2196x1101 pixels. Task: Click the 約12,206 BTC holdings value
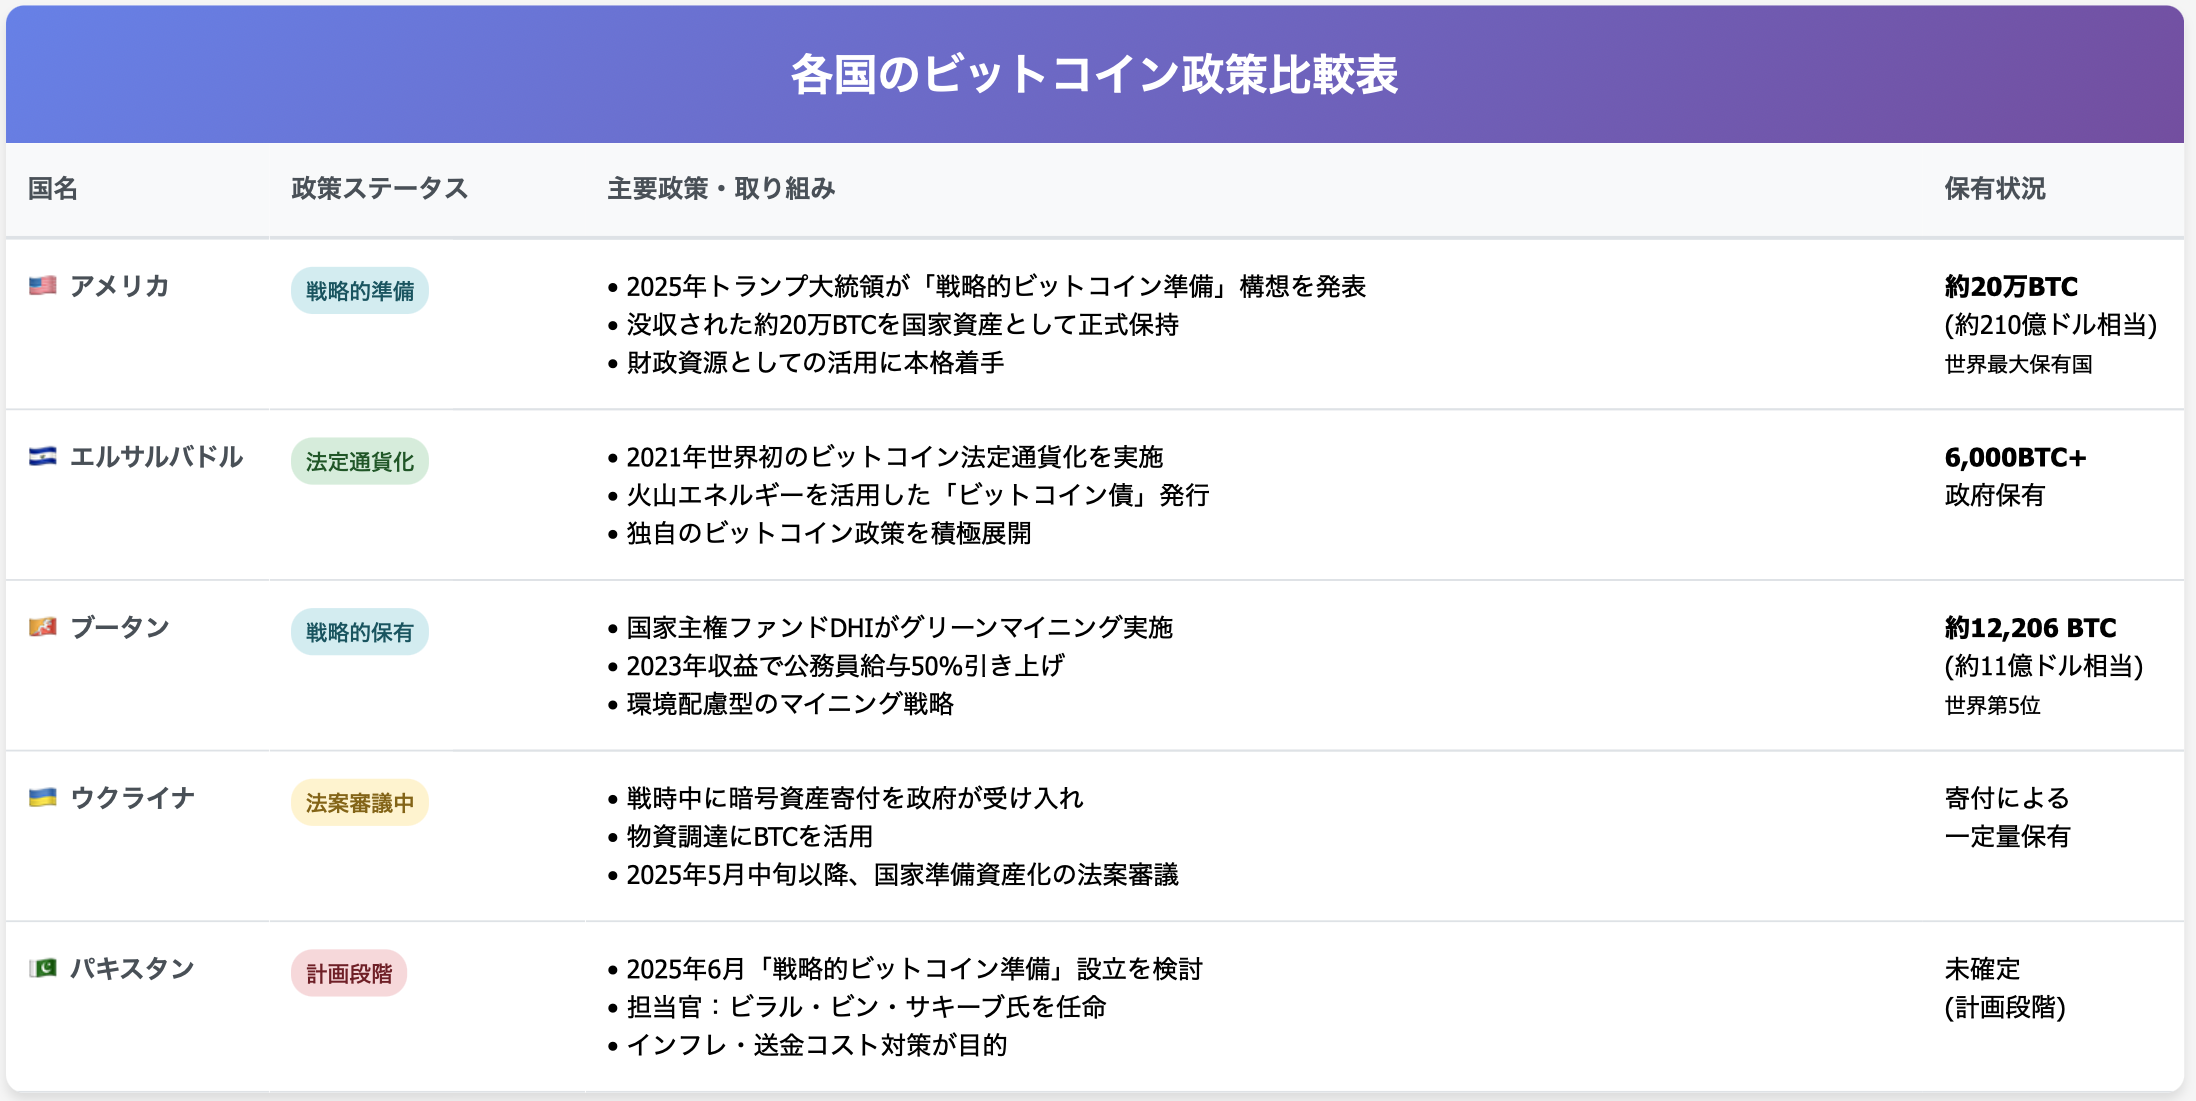coord(2030,628)
